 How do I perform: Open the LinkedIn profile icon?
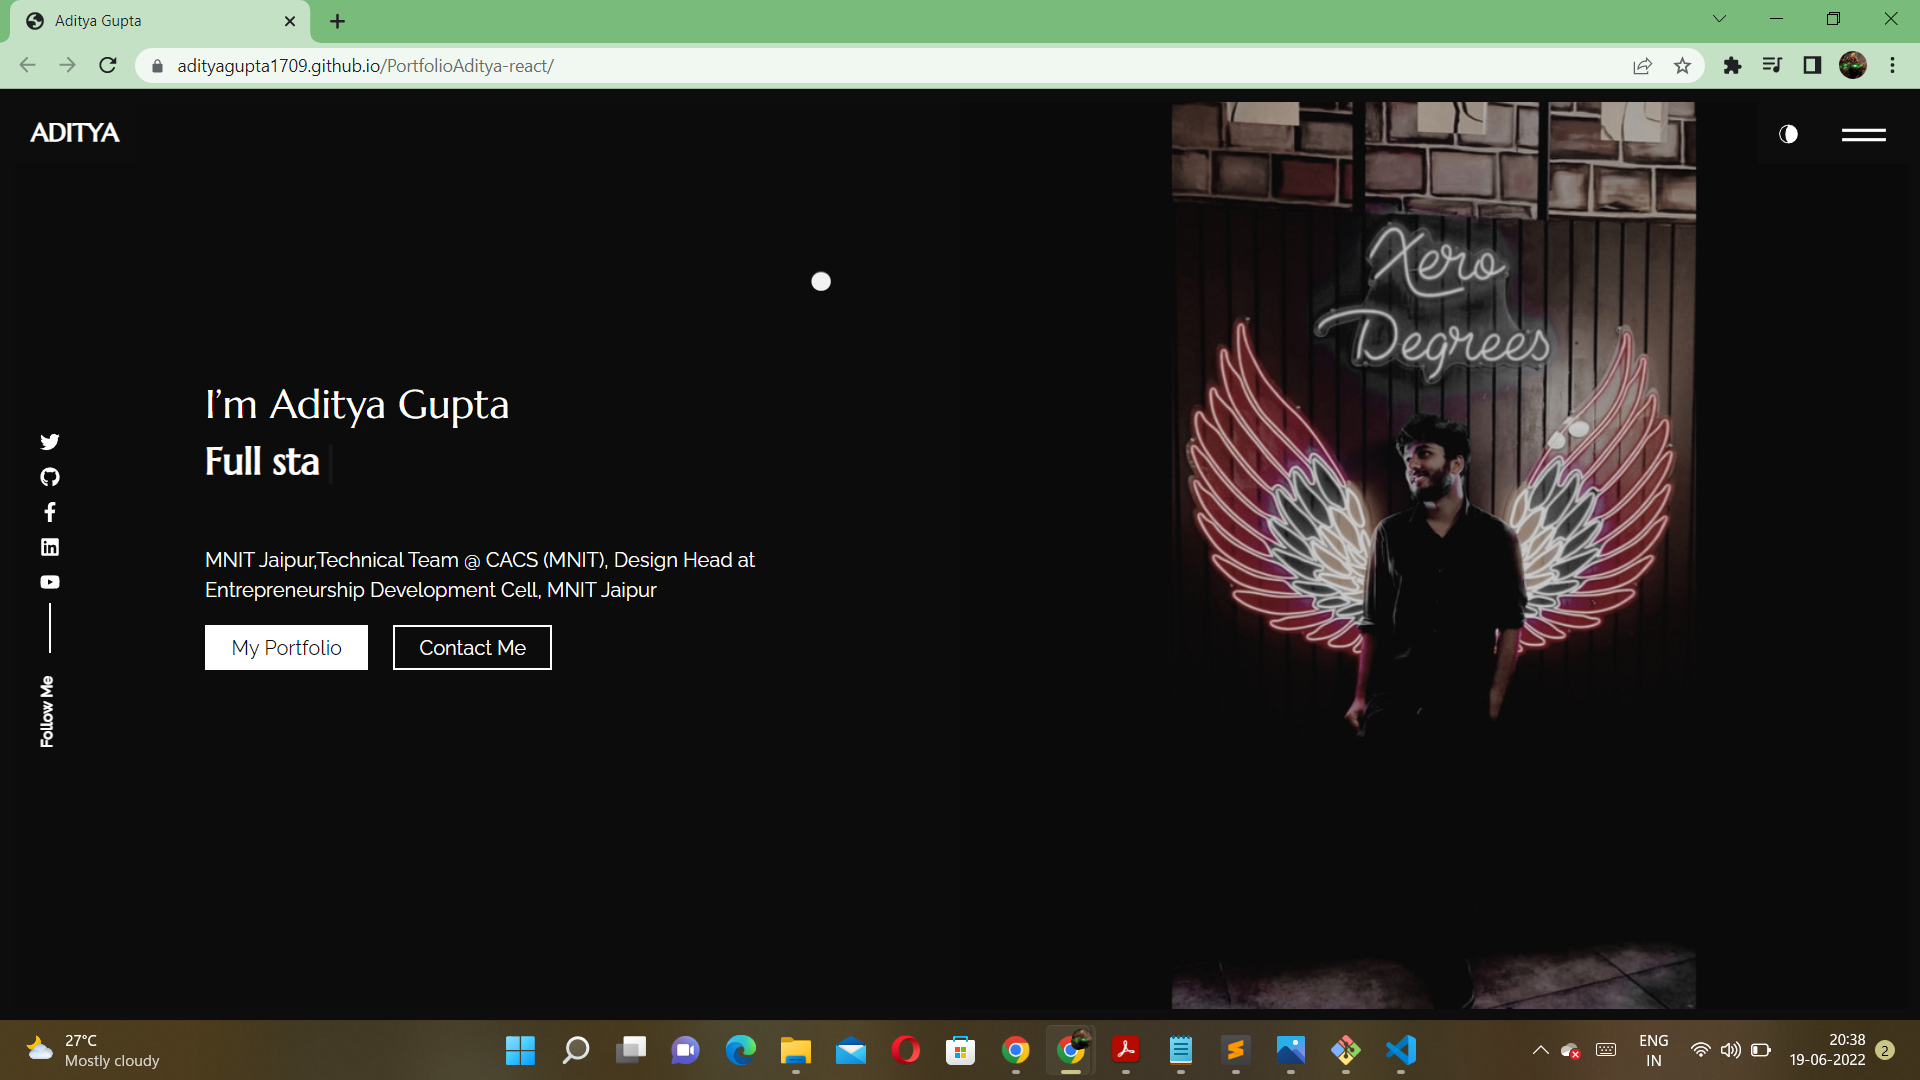[x=50, y=547]
